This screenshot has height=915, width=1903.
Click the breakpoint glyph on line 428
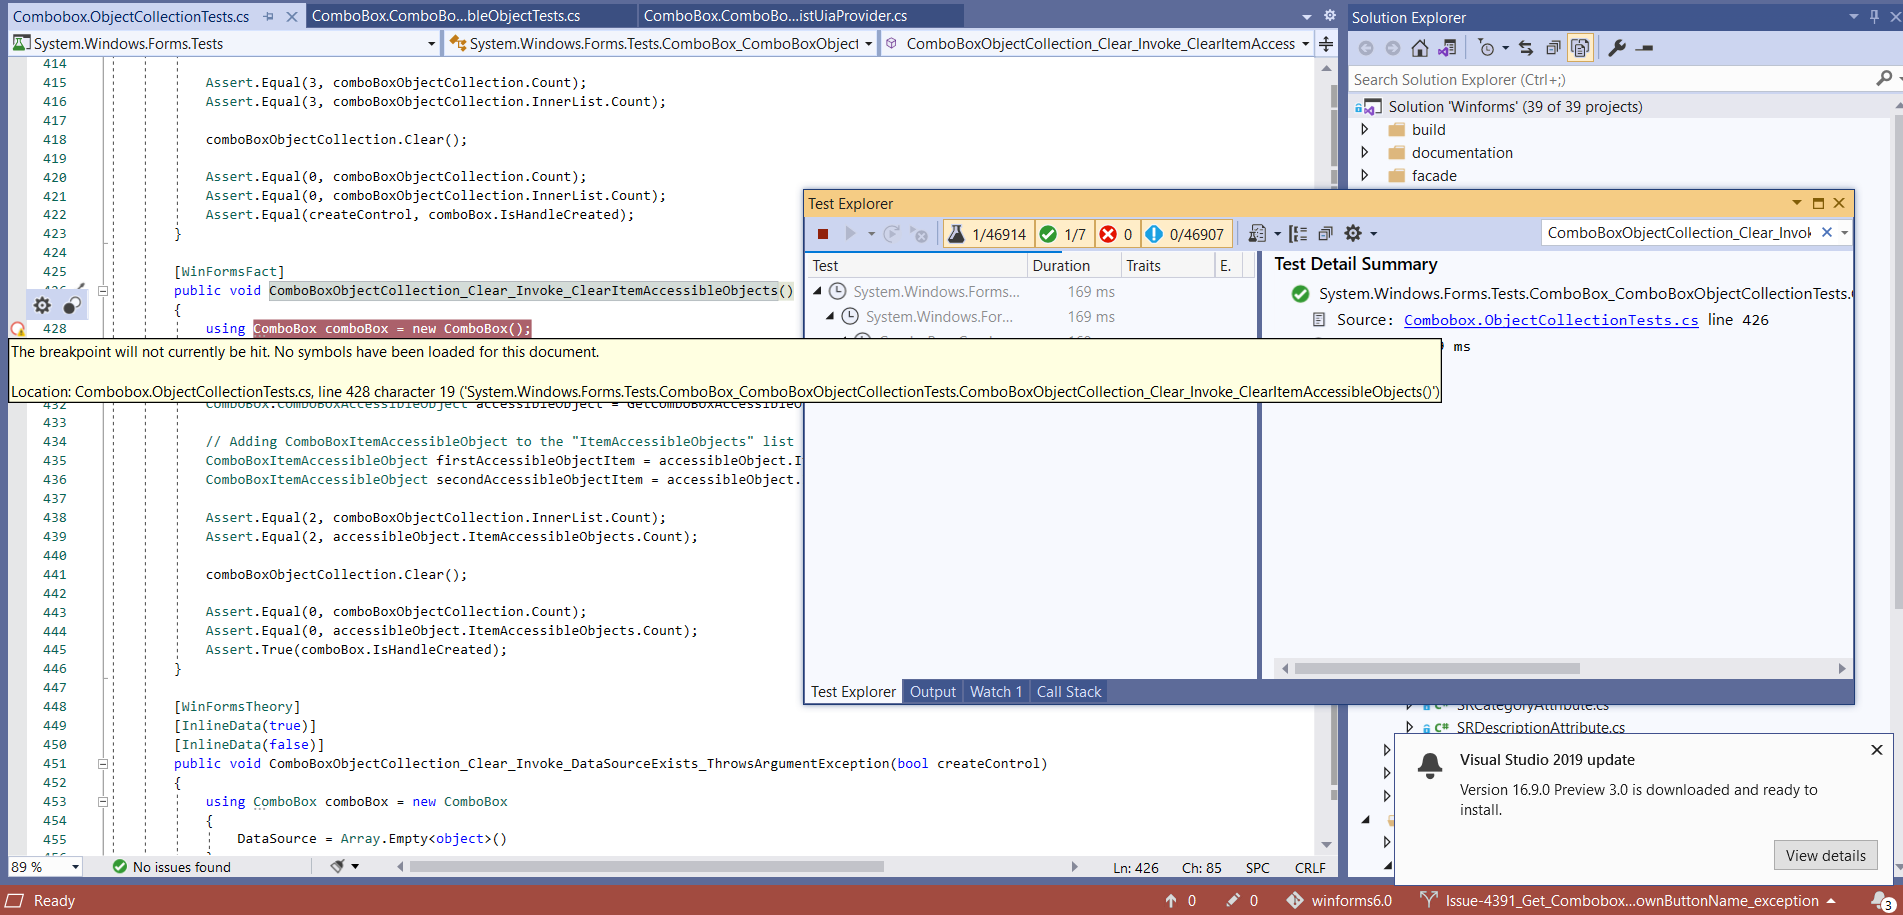(17, 329)
